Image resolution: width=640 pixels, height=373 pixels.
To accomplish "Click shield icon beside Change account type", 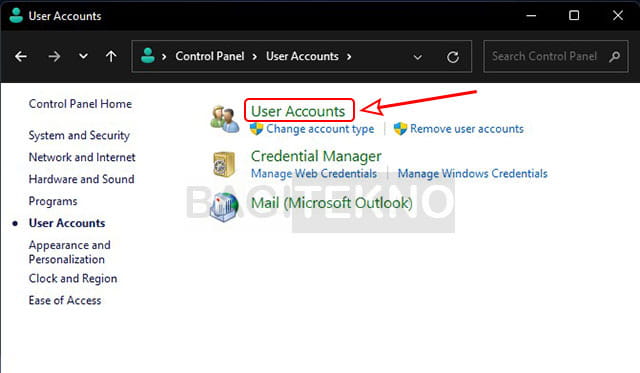I will click(x=256, y=129).
